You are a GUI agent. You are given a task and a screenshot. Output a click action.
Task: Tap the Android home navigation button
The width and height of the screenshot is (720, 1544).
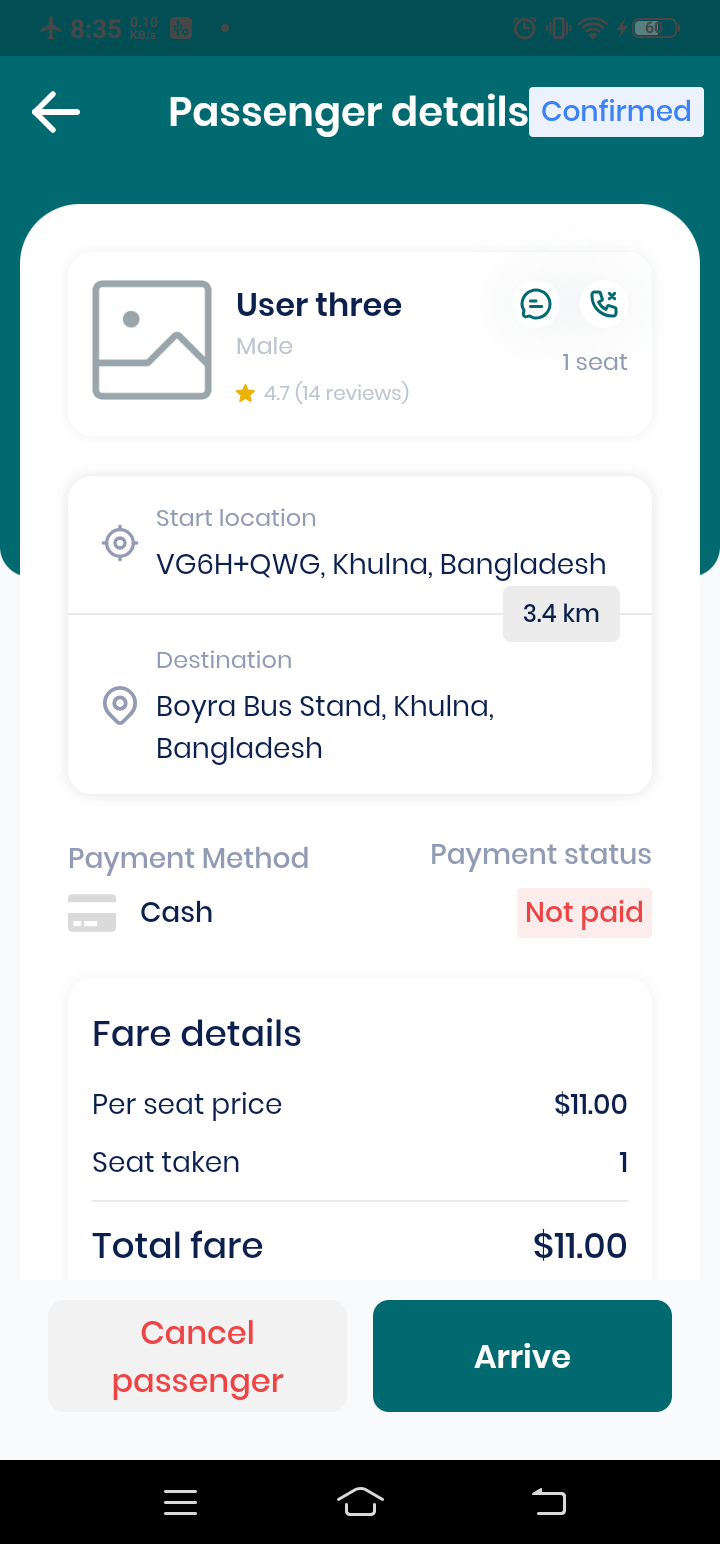tap(361, 1502)
